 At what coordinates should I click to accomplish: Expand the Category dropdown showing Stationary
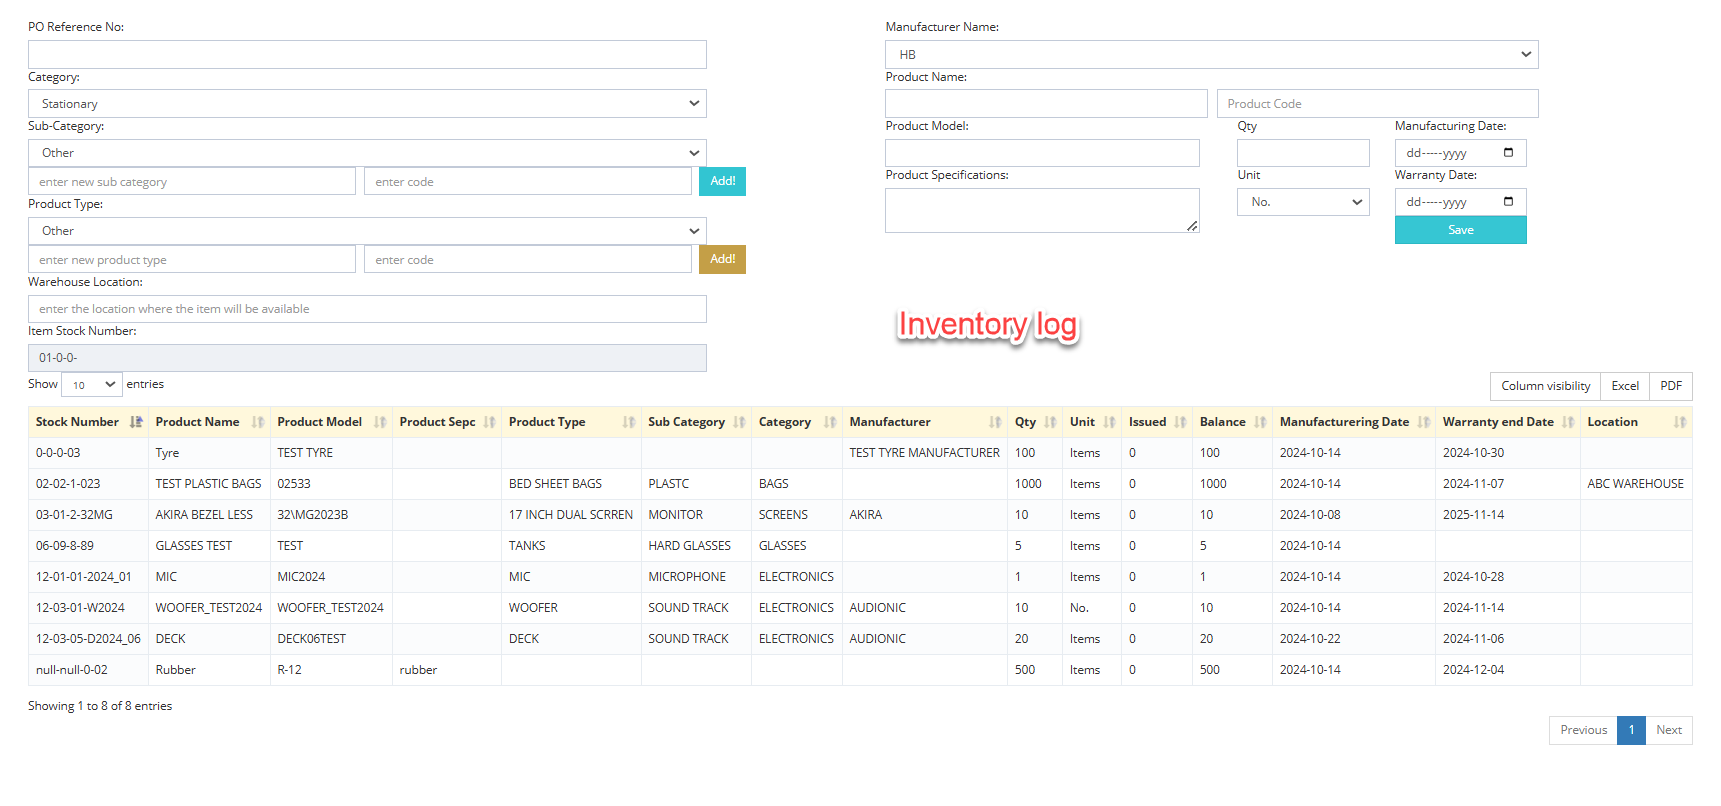coord(367,104)
